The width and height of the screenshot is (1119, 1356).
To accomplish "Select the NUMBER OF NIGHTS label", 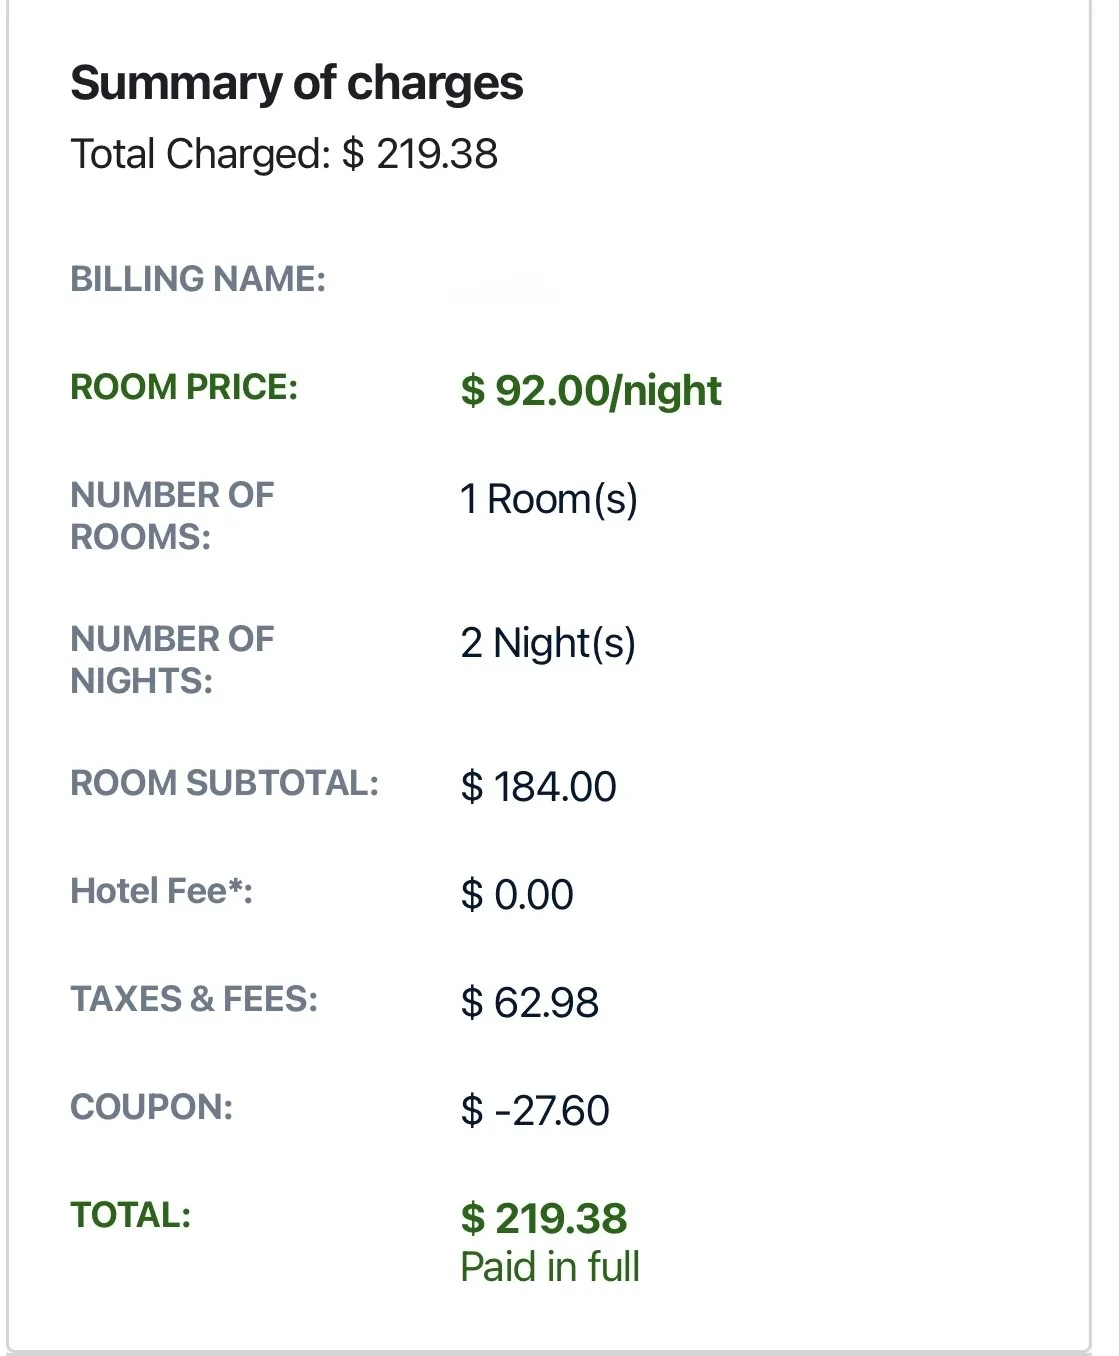I will click(x=172, y=660).
